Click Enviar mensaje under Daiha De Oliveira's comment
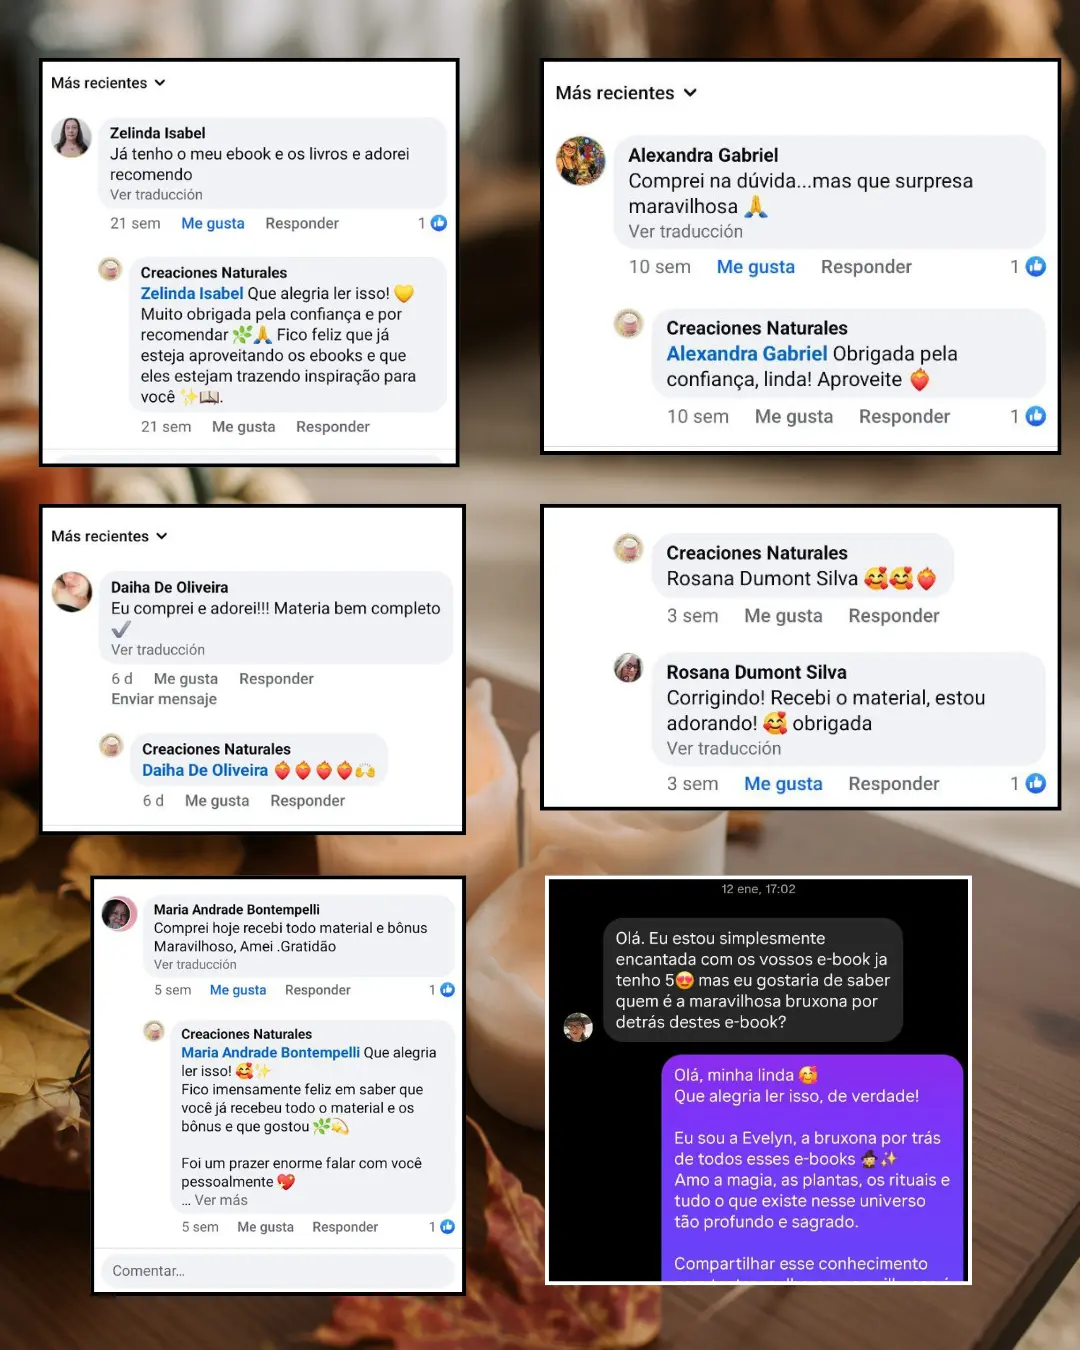 click(164, 699)
